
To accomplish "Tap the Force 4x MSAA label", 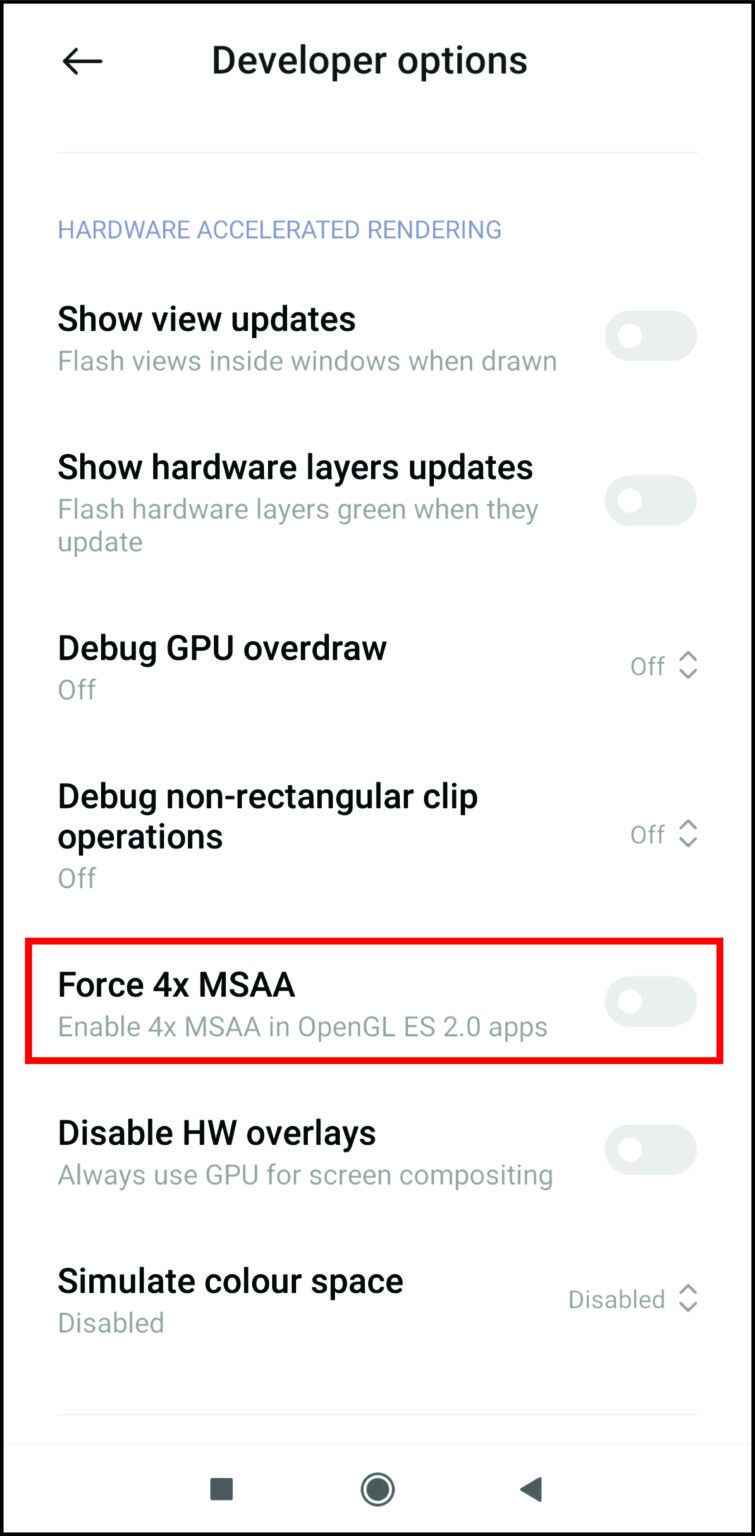I will [x=176, y=985].
